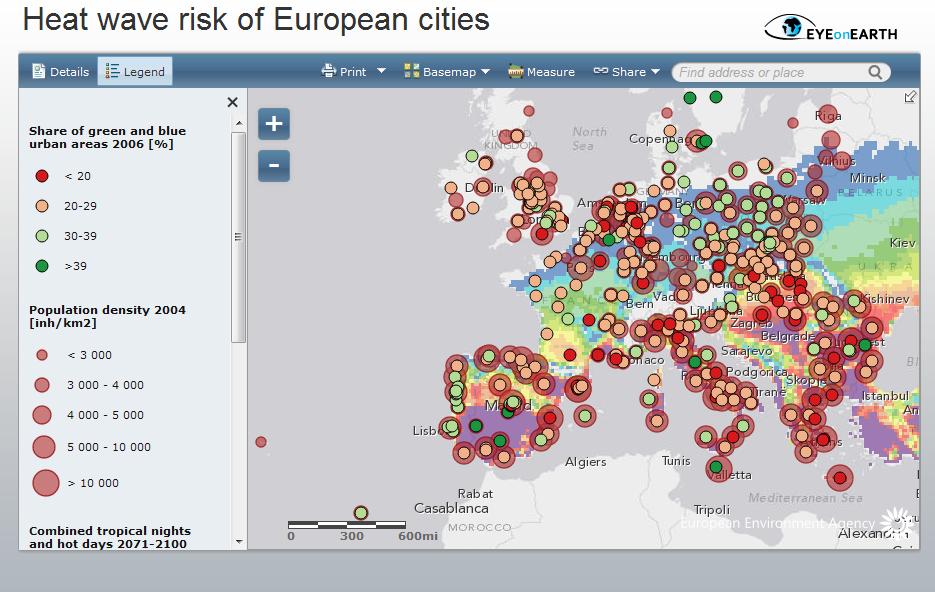Screen dimensions: 935x592
Task: Click the Share link icon
Action: point(601,71)
